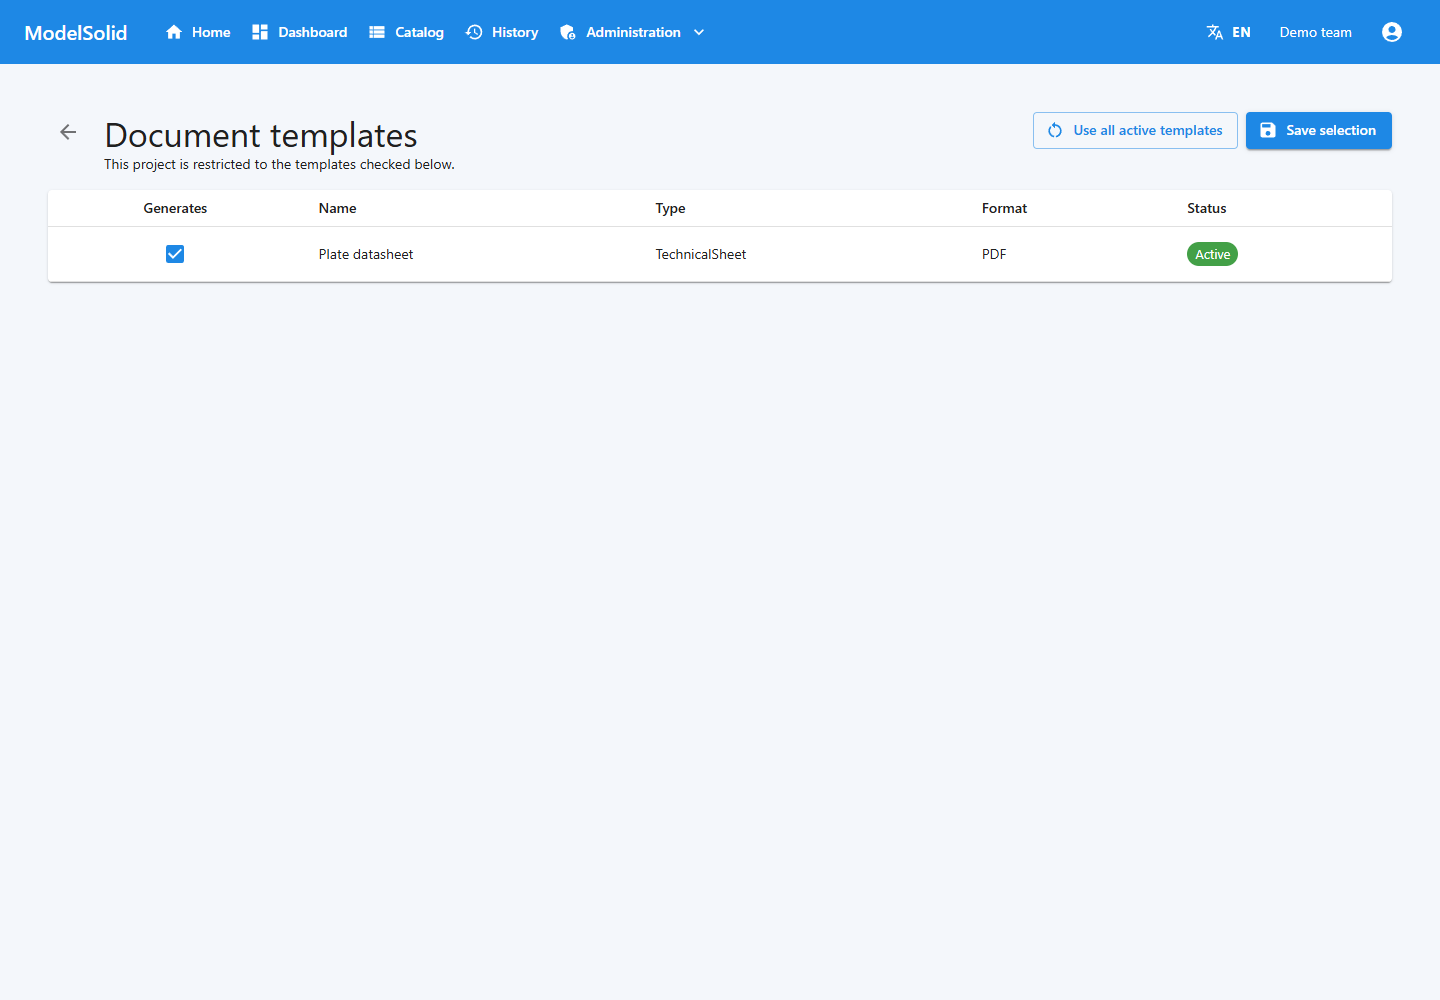Go back using the arrow icon
Viewport: 1440px width, 1000px height.
(x=68, y=132)
